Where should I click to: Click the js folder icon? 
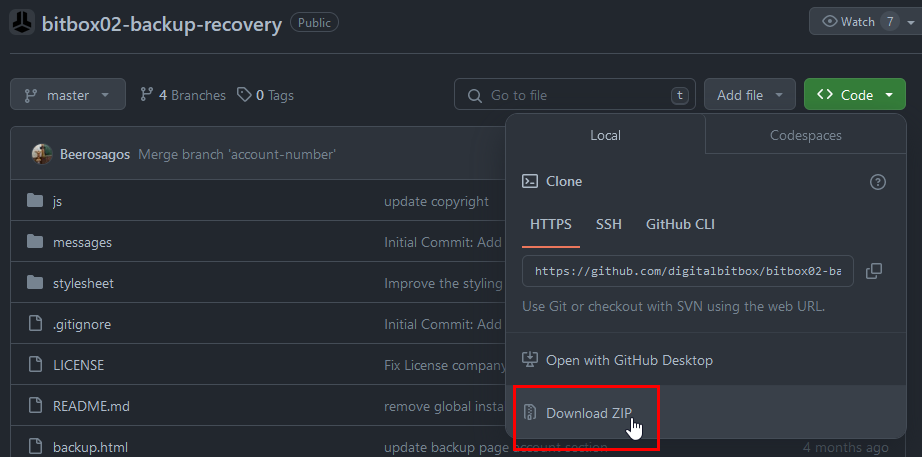pos(35,201)
